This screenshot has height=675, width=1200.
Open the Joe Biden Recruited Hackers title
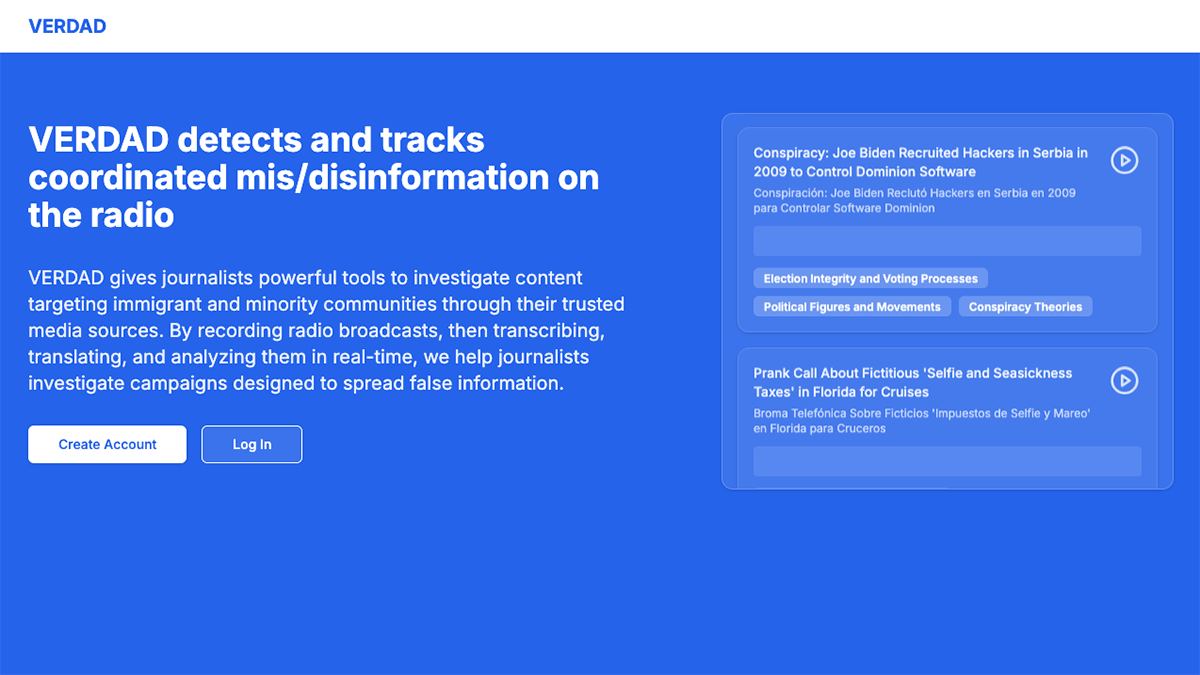[x=920, y=162]
